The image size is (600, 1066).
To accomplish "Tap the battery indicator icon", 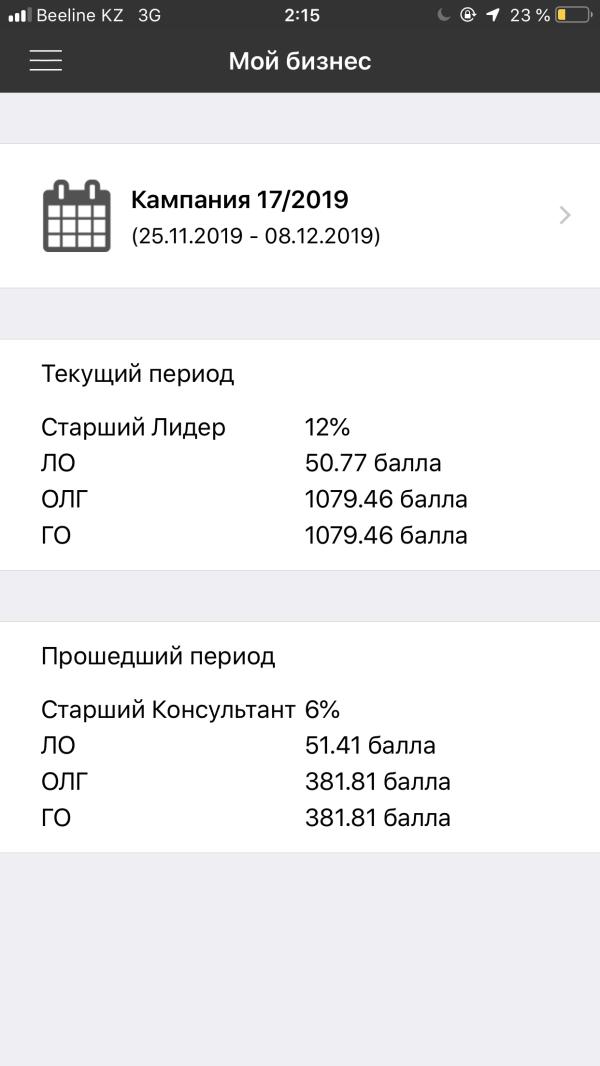I will [573, 15].
